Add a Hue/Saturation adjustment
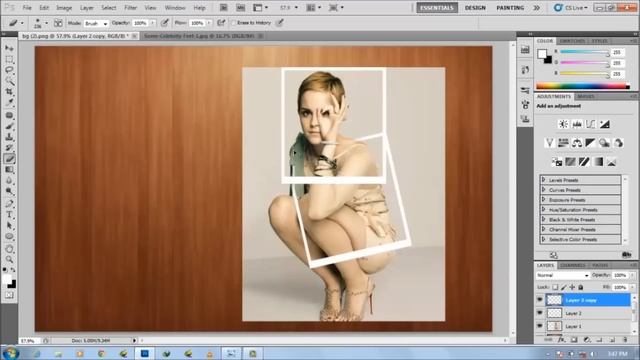The width and height of the screenshot is (640, 360). click(563, 143)
